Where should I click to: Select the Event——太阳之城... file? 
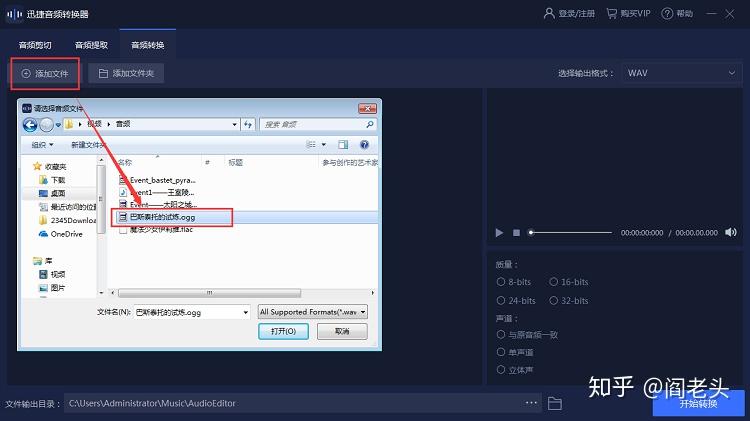(x=158, y=204)
